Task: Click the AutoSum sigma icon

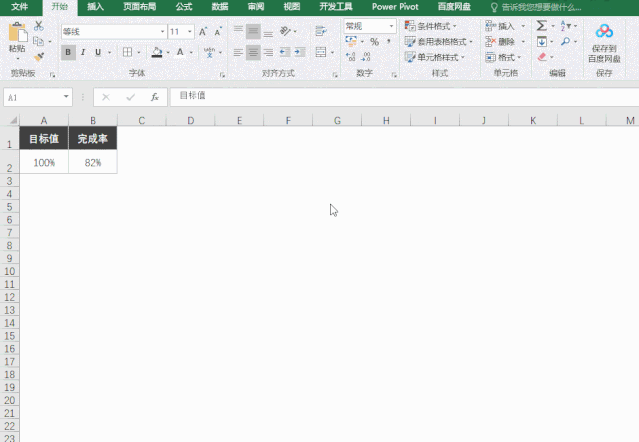Action: click(x=541, y=26)
